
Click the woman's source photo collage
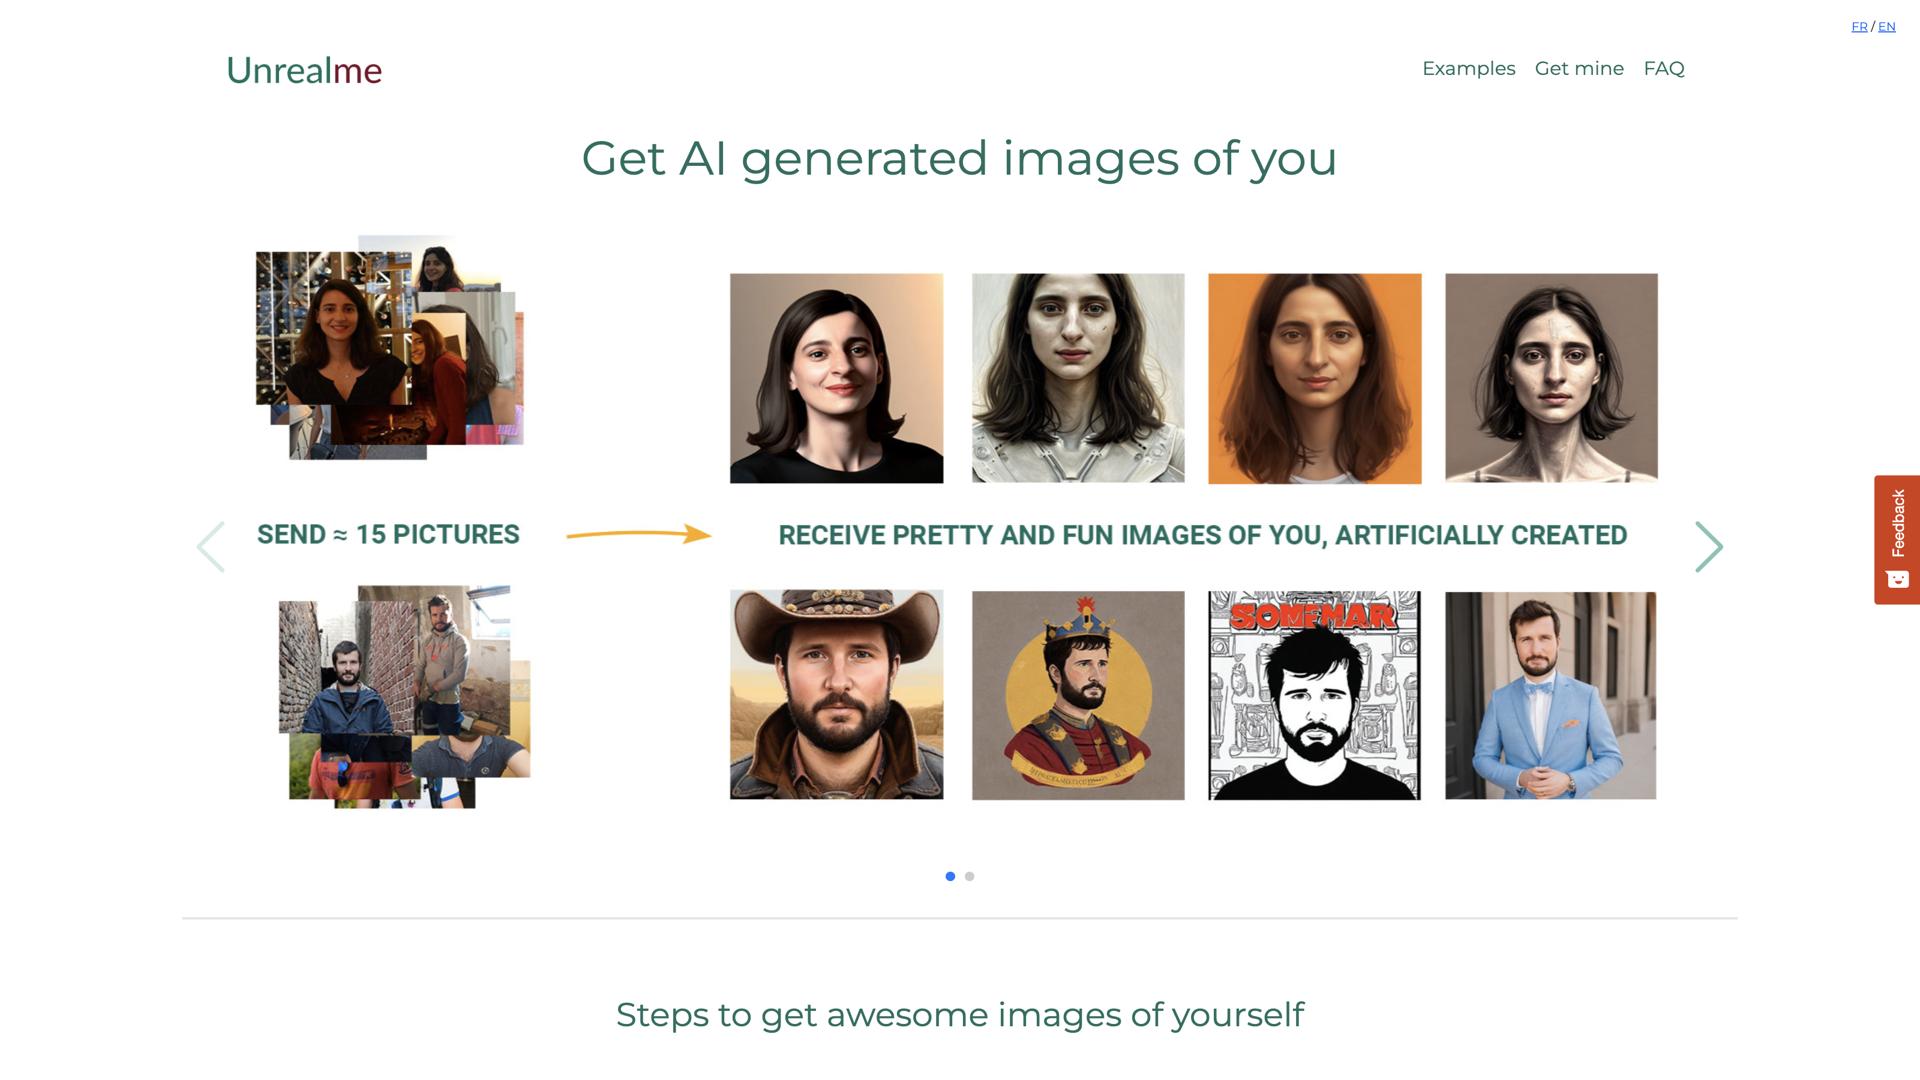(389, 348)
